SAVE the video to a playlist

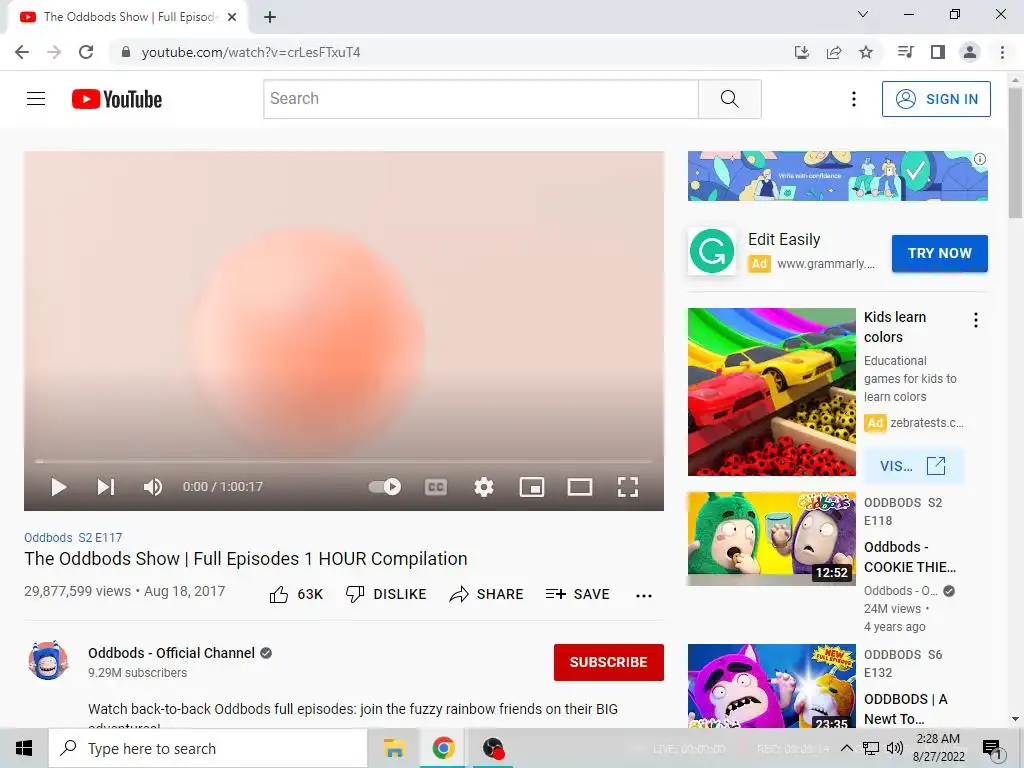(x=578, y=594)
